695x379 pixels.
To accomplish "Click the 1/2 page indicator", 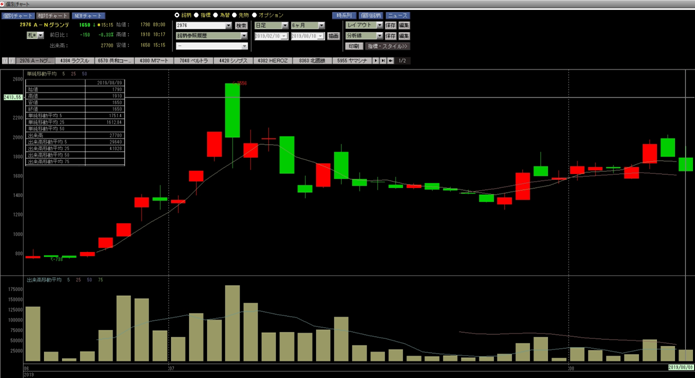I will [x=402, y=61].
